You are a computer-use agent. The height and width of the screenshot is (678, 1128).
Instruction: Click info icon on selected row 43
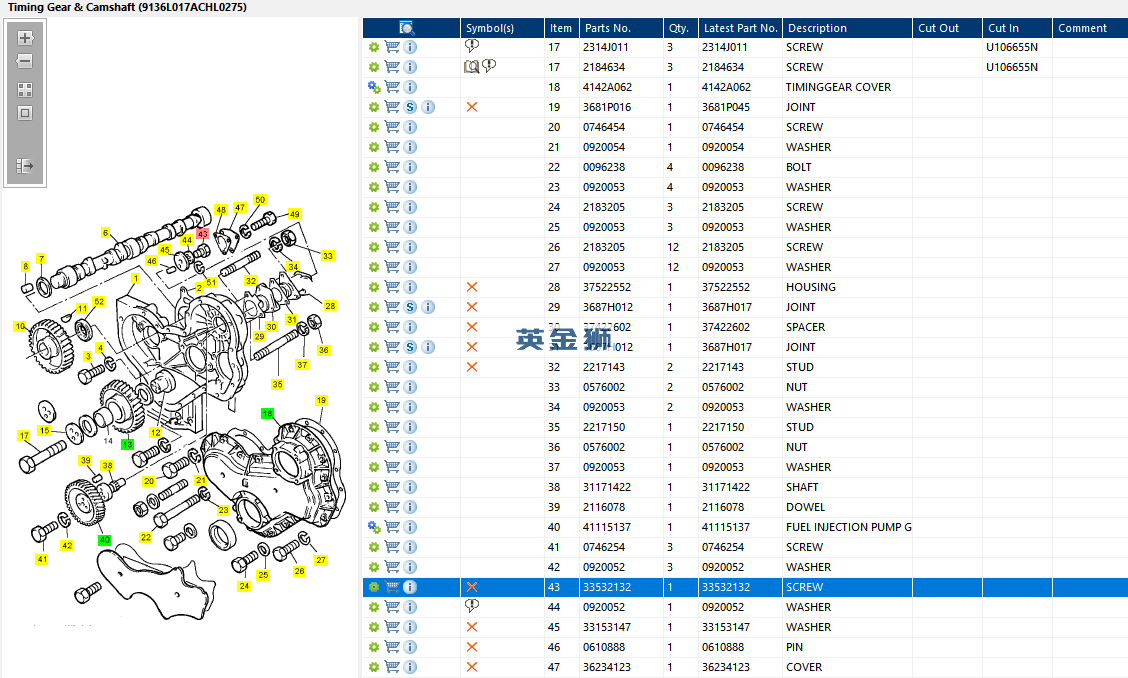[410, 587]
